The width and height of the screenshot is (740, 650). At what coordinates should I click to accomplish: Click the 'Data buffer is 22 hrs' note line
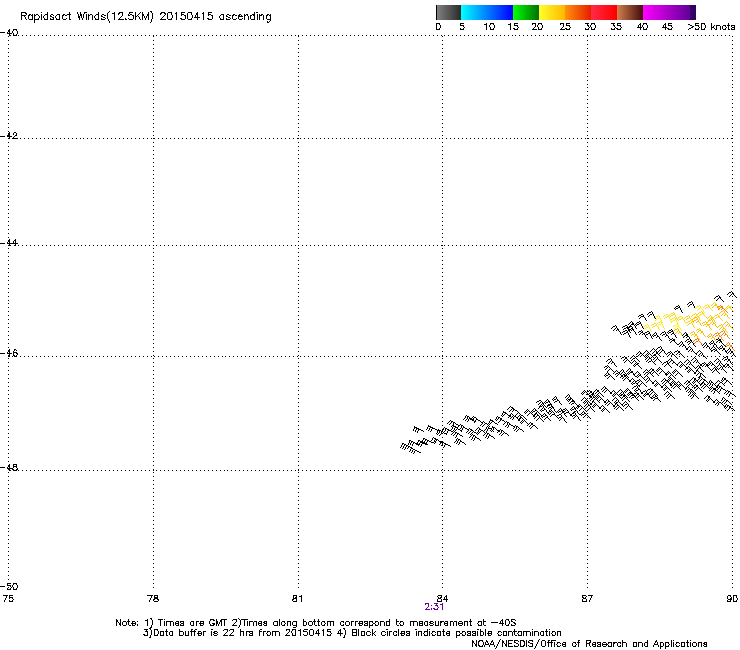click(352, 633)
